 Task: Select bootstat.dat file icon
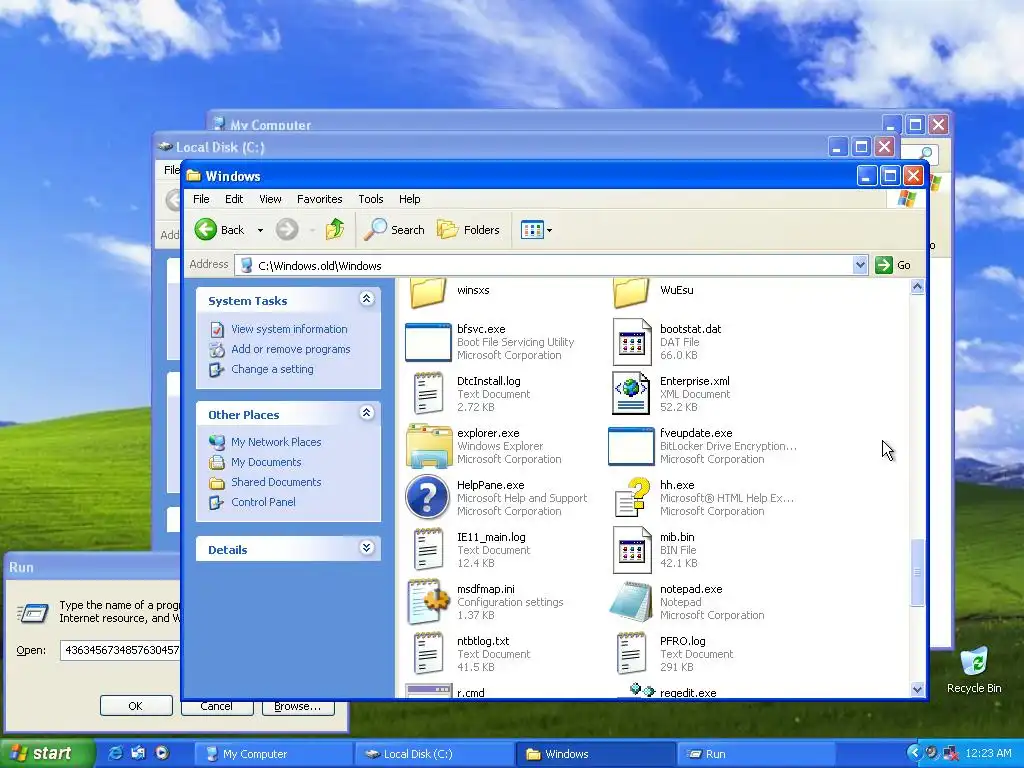[x=632, y=342]
